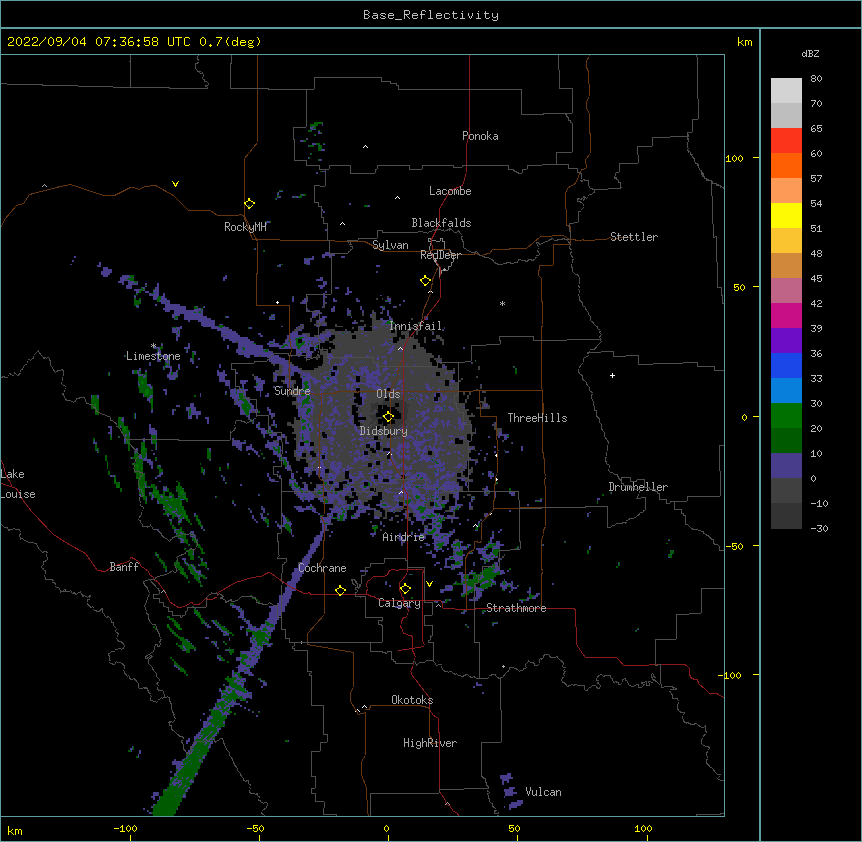Click the RedDeer city label
862x842 pixels.
[440, 255]
